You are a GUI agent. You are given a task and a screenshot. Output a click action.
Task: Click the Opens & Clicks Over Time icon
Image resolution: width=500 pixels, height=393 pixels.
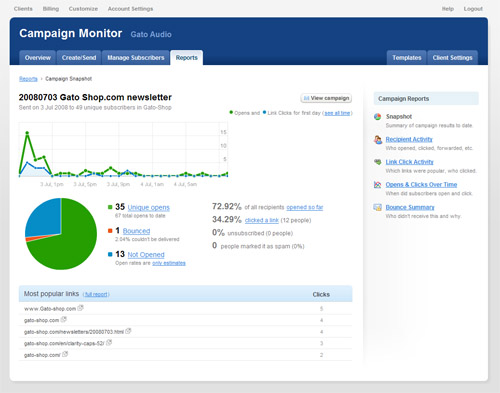point(377,184)
